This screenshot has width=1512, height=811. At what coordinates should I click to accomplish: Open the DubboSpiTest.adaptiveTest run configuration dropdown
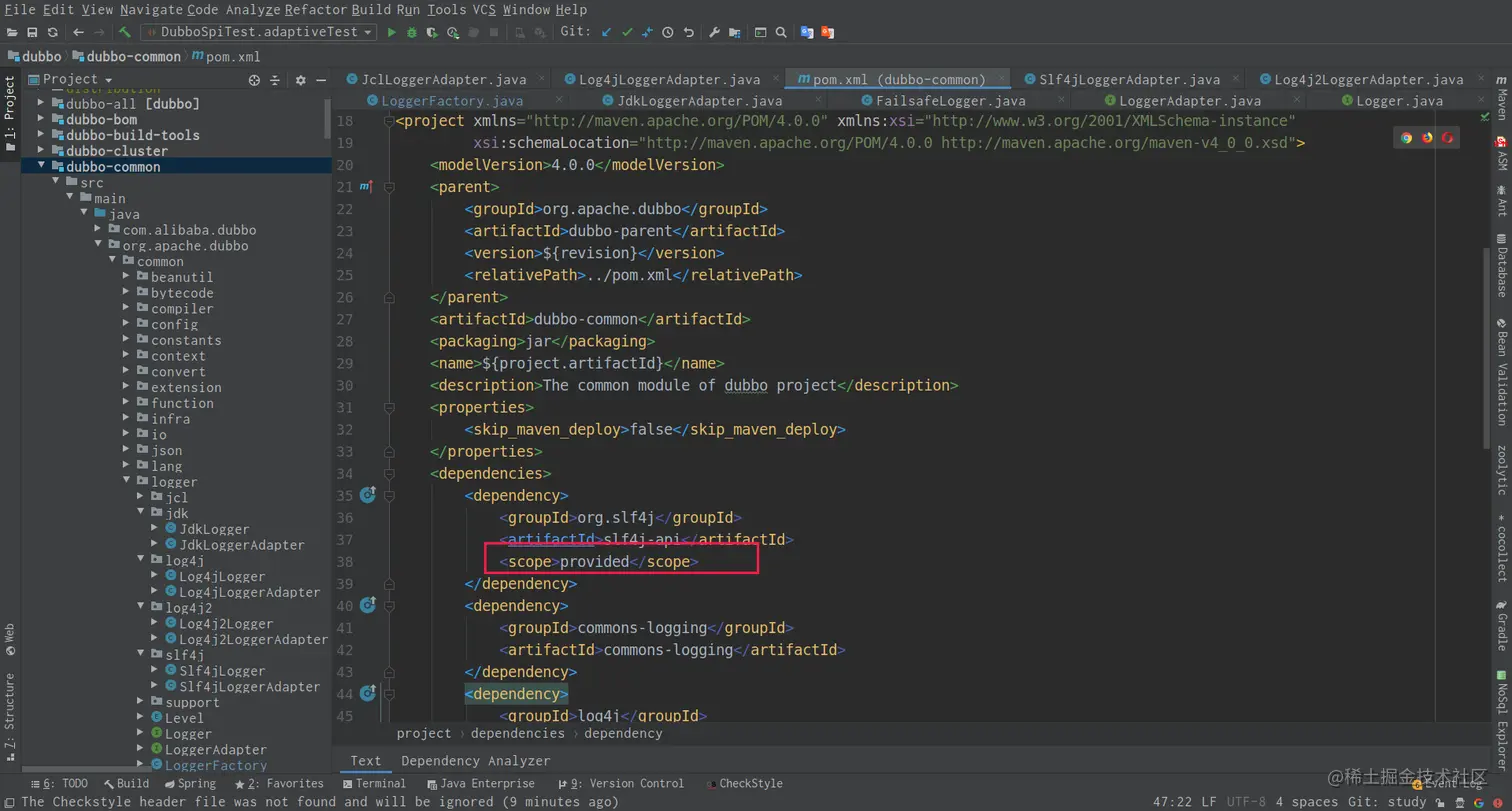pyautogui.click(x=259, y=32)
